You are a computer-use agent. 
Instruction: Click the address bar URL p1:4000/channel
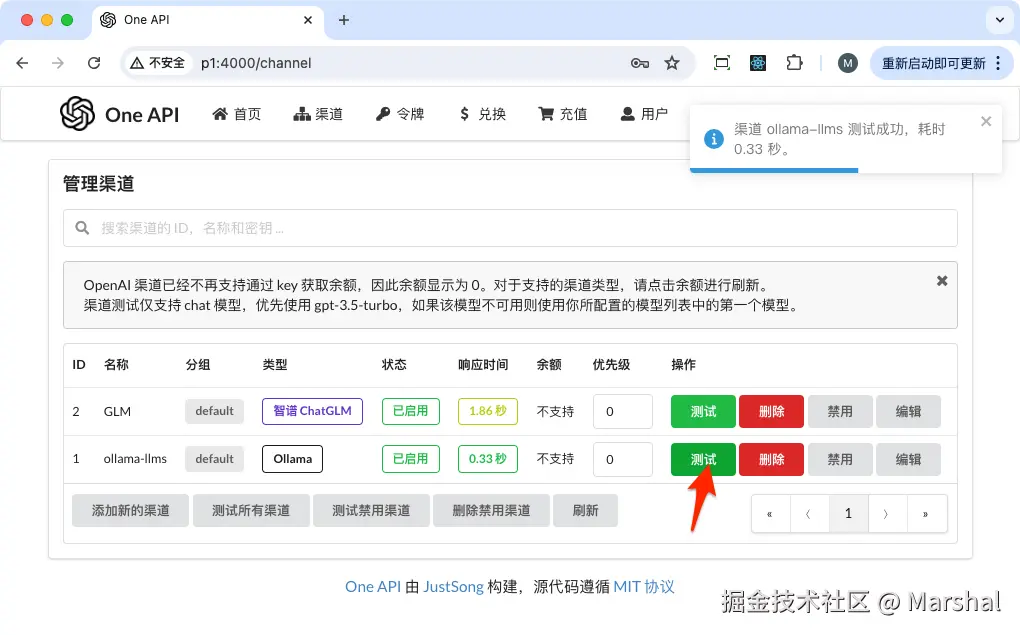pos(256,63)
